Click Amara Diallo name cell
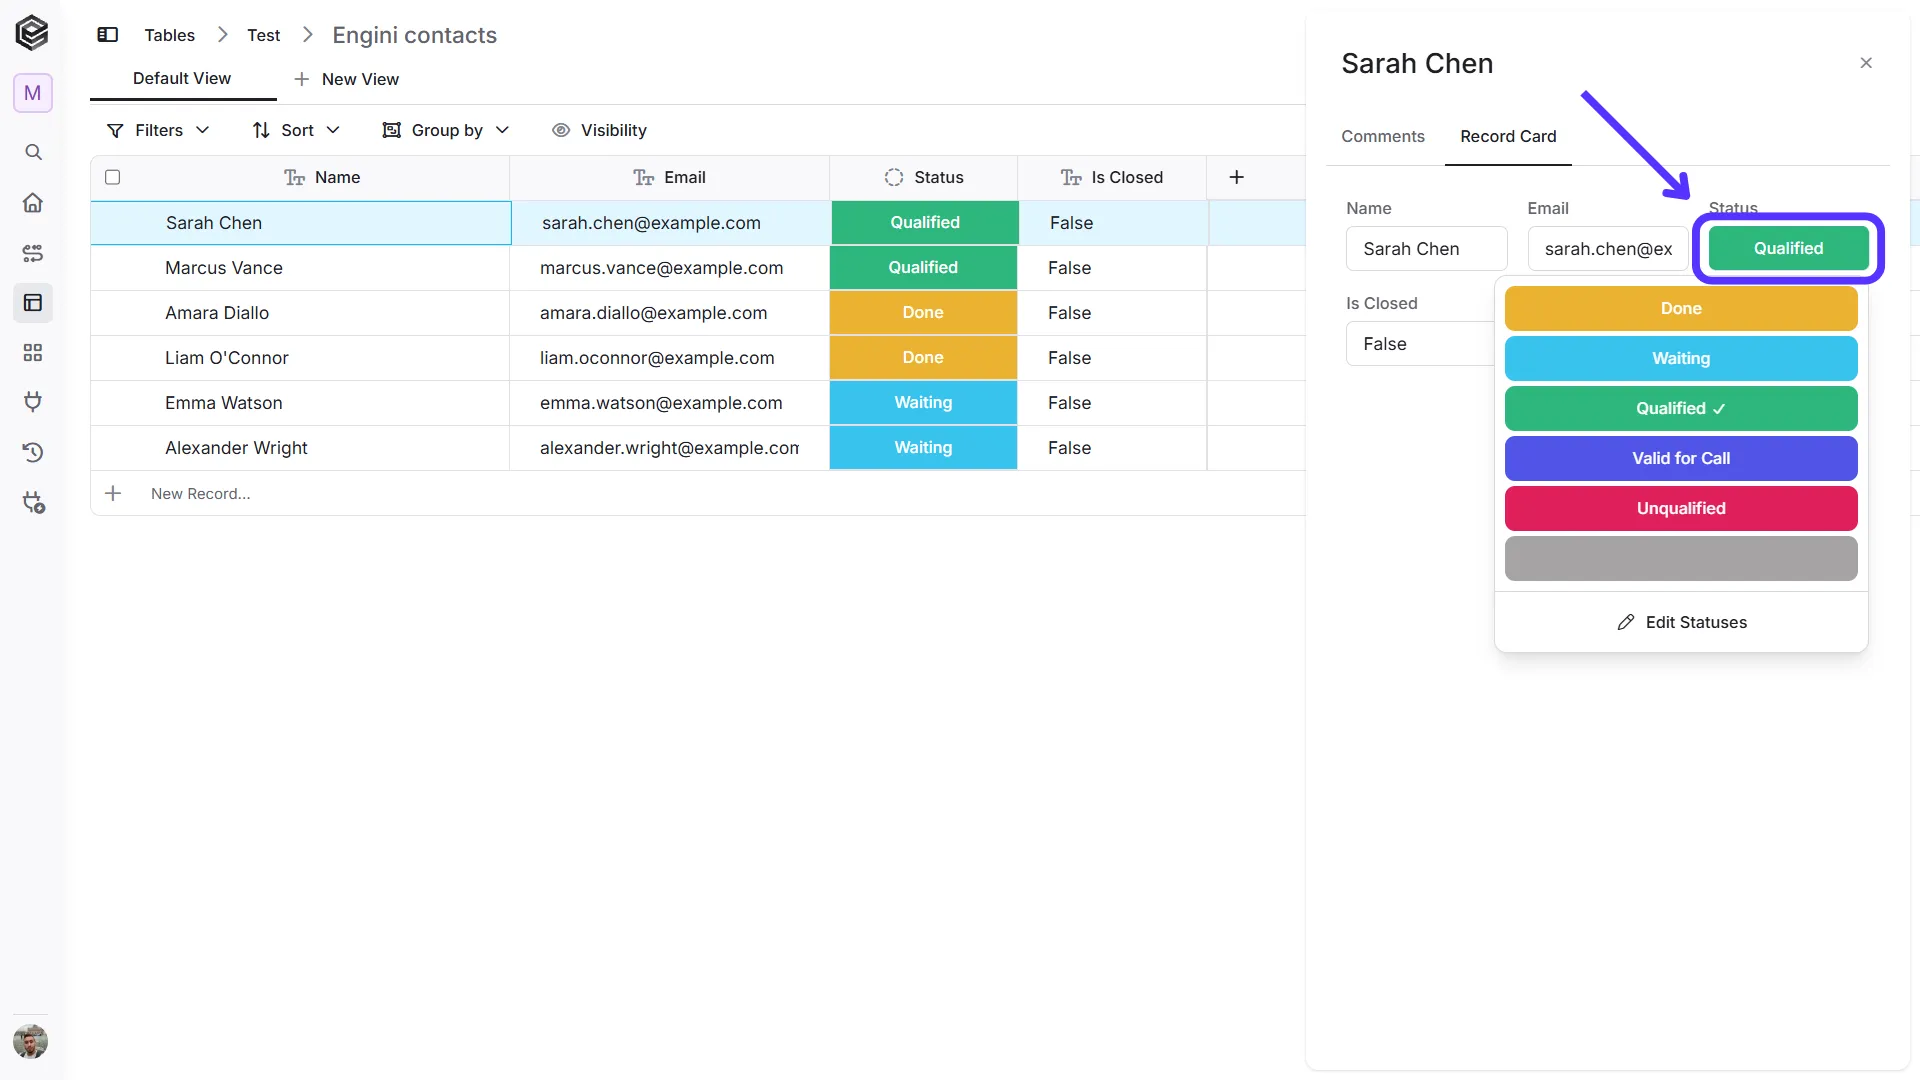The width and height of the screenshot is (1920, 1080). pyautogui.click(x=300, y=313)
